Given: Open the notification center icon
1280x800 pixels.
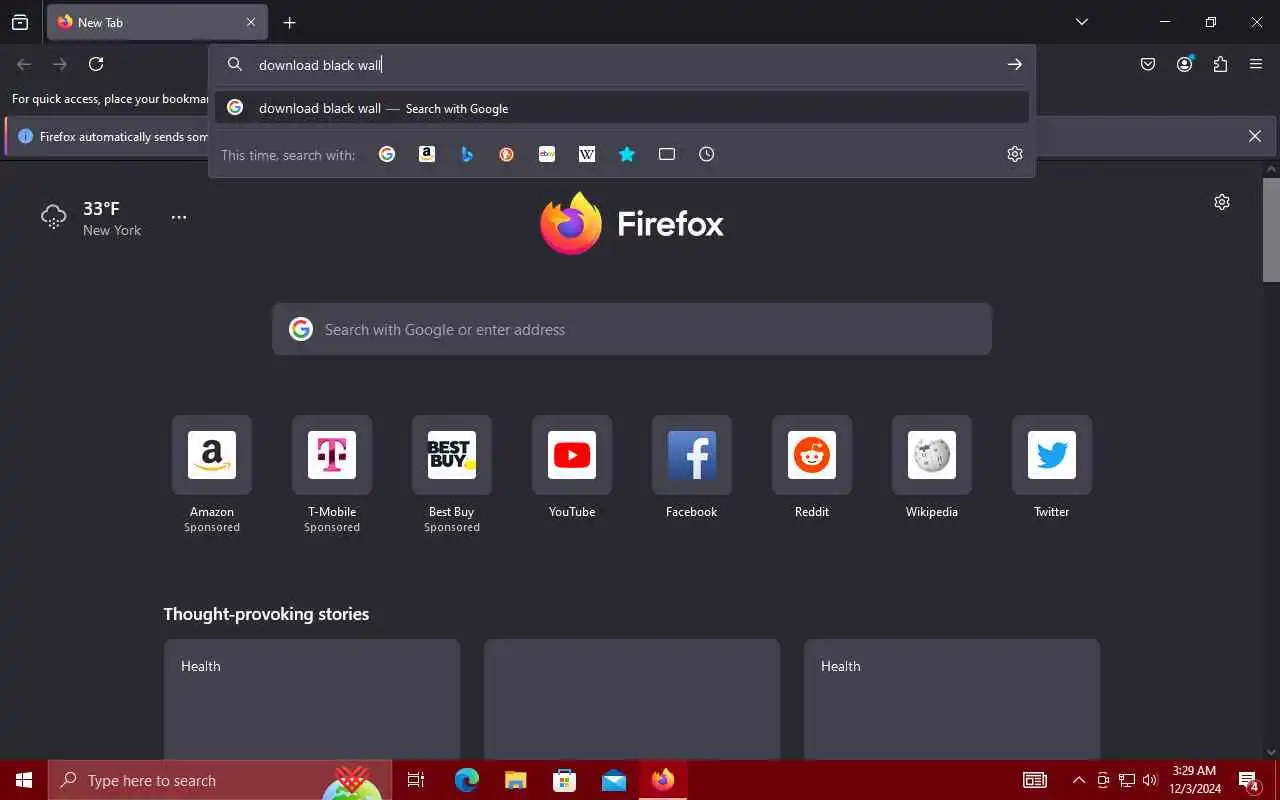Looking at the screenshot, I should click(1249, 781).
